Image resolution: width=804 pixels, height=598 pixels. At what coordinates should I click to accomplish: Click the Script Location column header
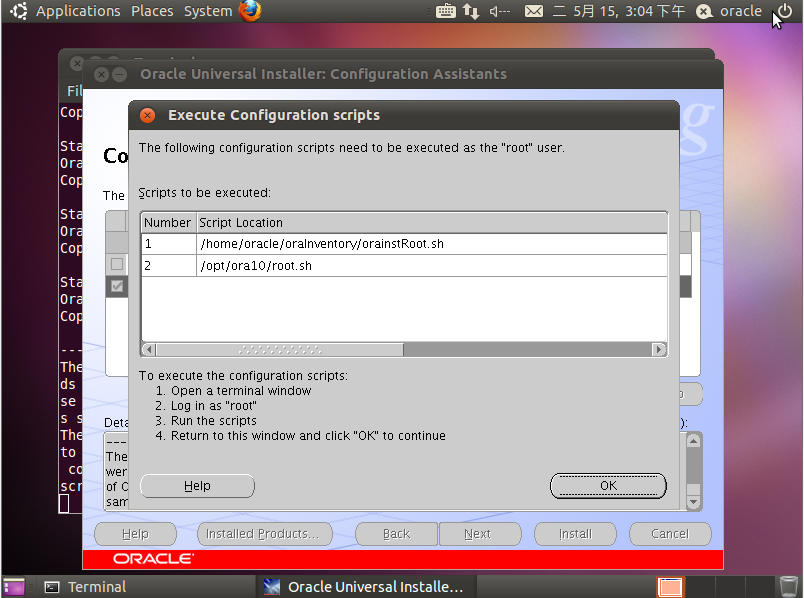432,223
